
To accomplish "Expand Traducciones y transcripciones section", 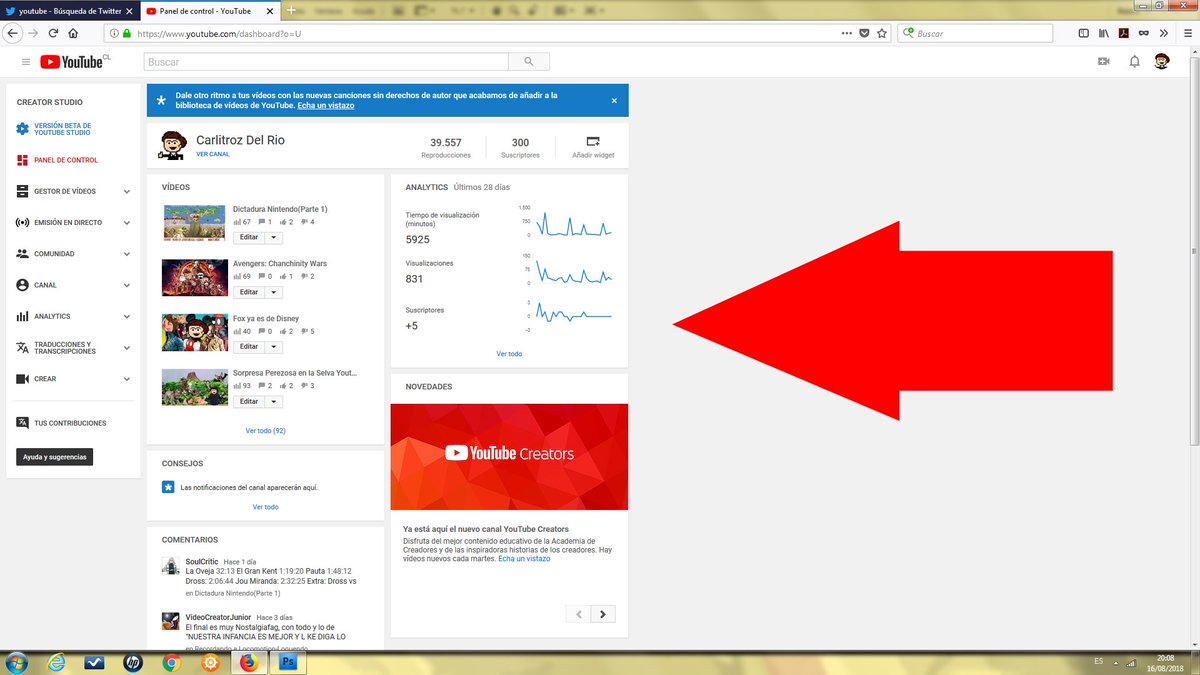I will coord(127,348).
